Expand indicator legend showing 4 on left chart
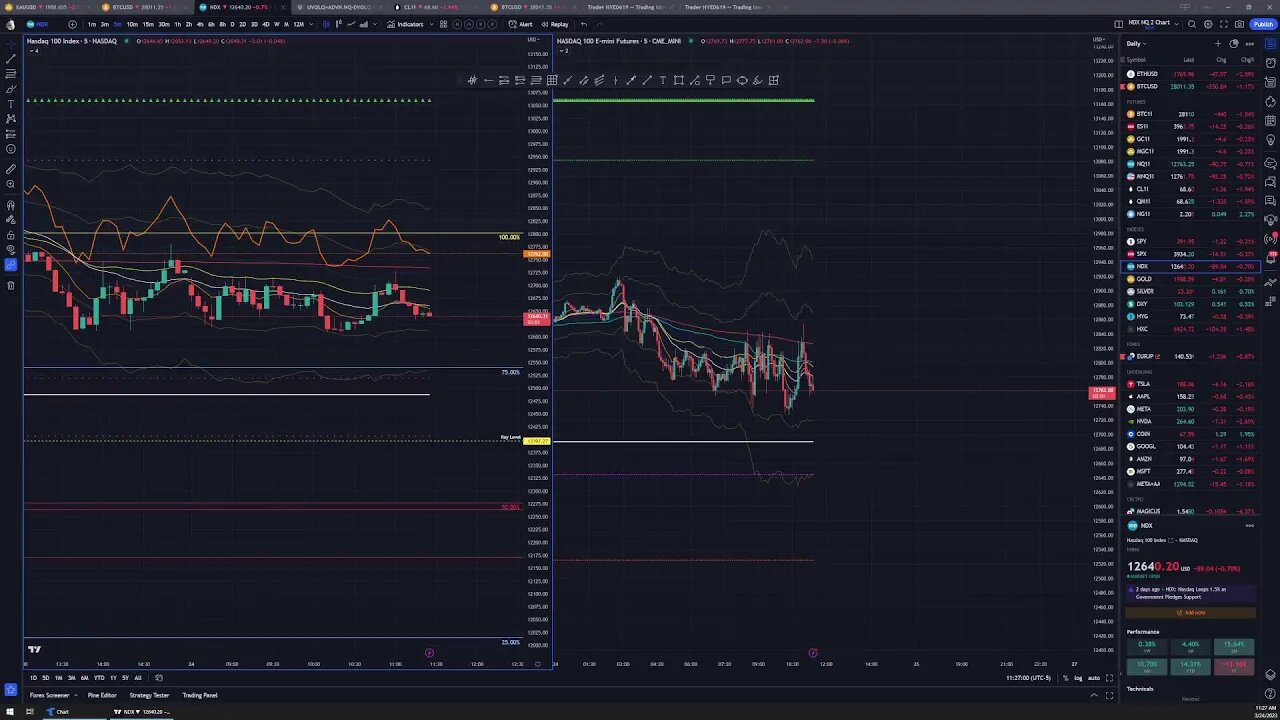Image resolution: width=1280 pixels, height=720 pixels. 35,50
